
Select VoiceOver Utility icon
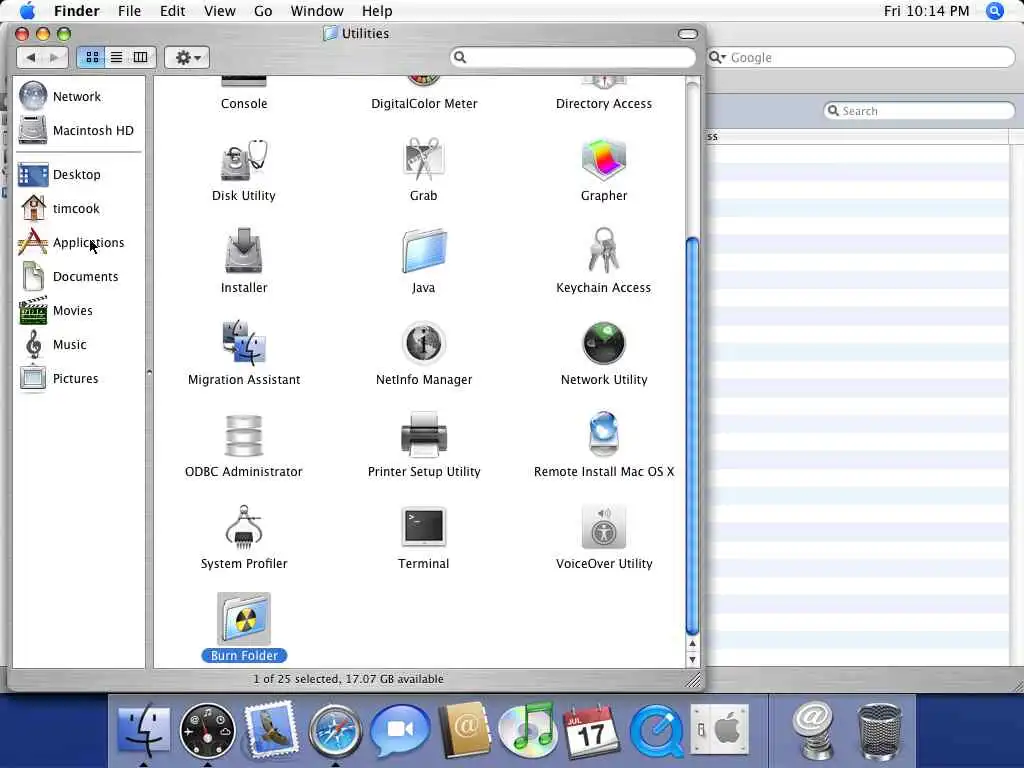(x=603, y=527)
